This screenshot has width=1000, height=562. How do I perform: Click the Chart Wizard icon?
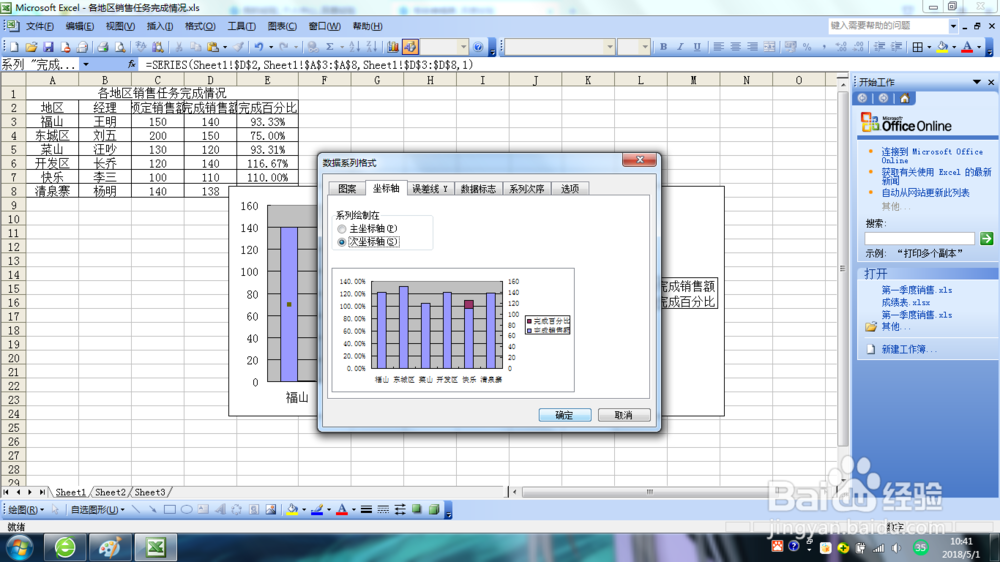coord(393,47)
